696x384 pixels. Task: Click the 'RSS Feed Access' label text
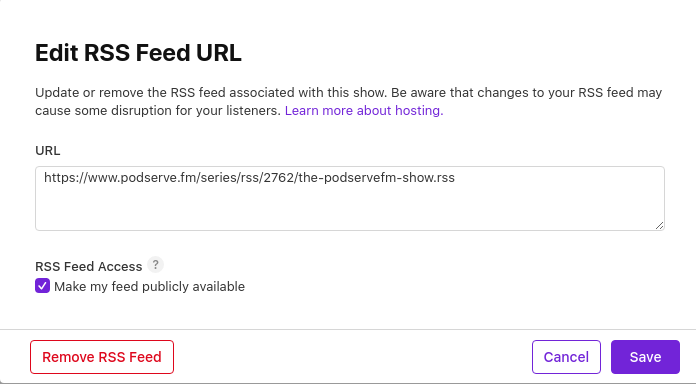point(89,266)
